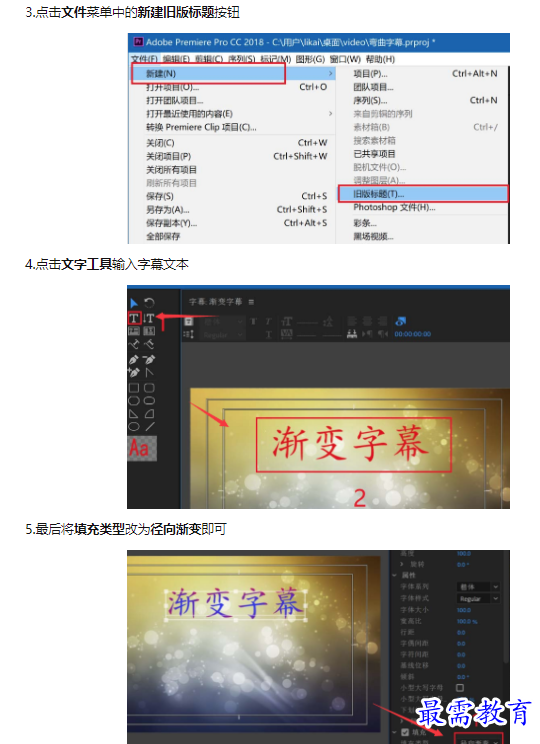
Task: Click the 行距 value 0.0
Action: 461,632
